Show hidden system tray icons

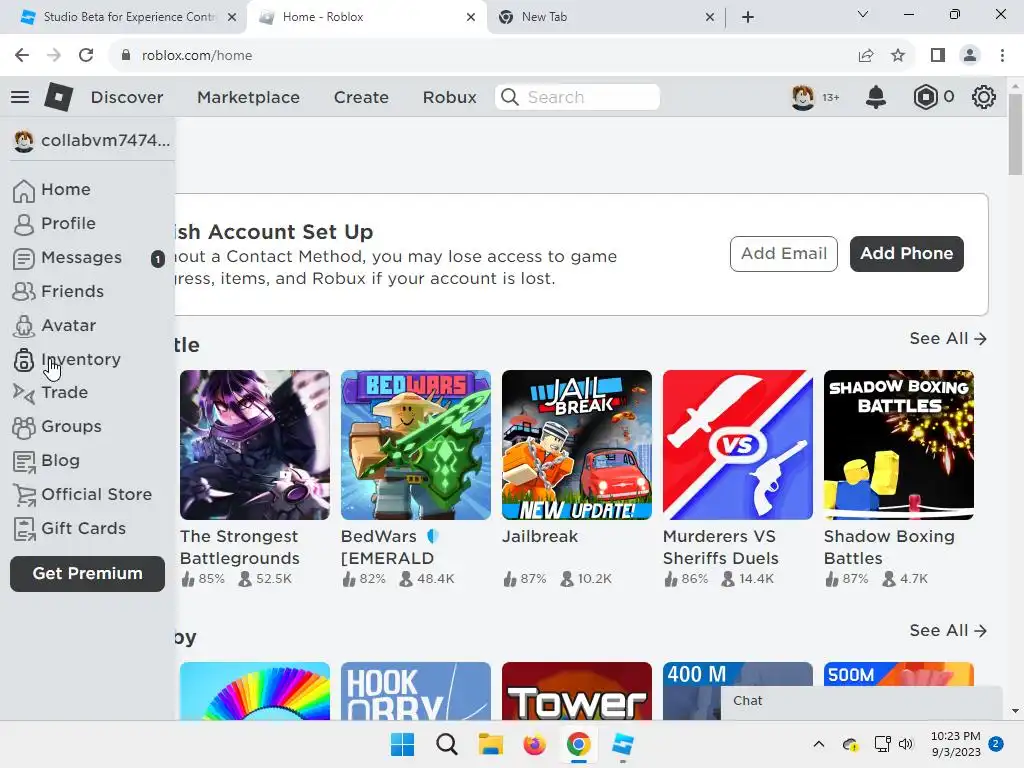[x=818, y=744]
